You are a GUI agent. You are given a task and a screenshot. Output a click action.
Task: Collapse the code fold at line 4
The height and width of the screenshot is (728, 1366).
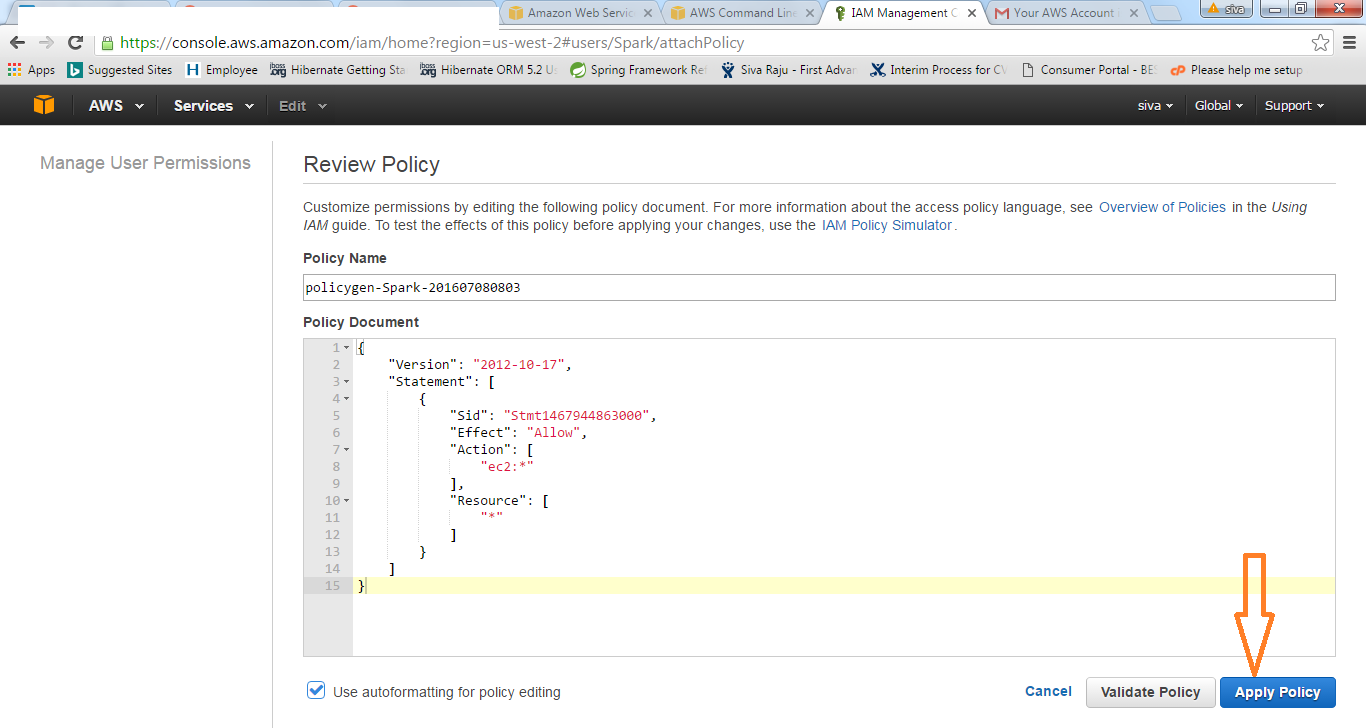(346, 399)
